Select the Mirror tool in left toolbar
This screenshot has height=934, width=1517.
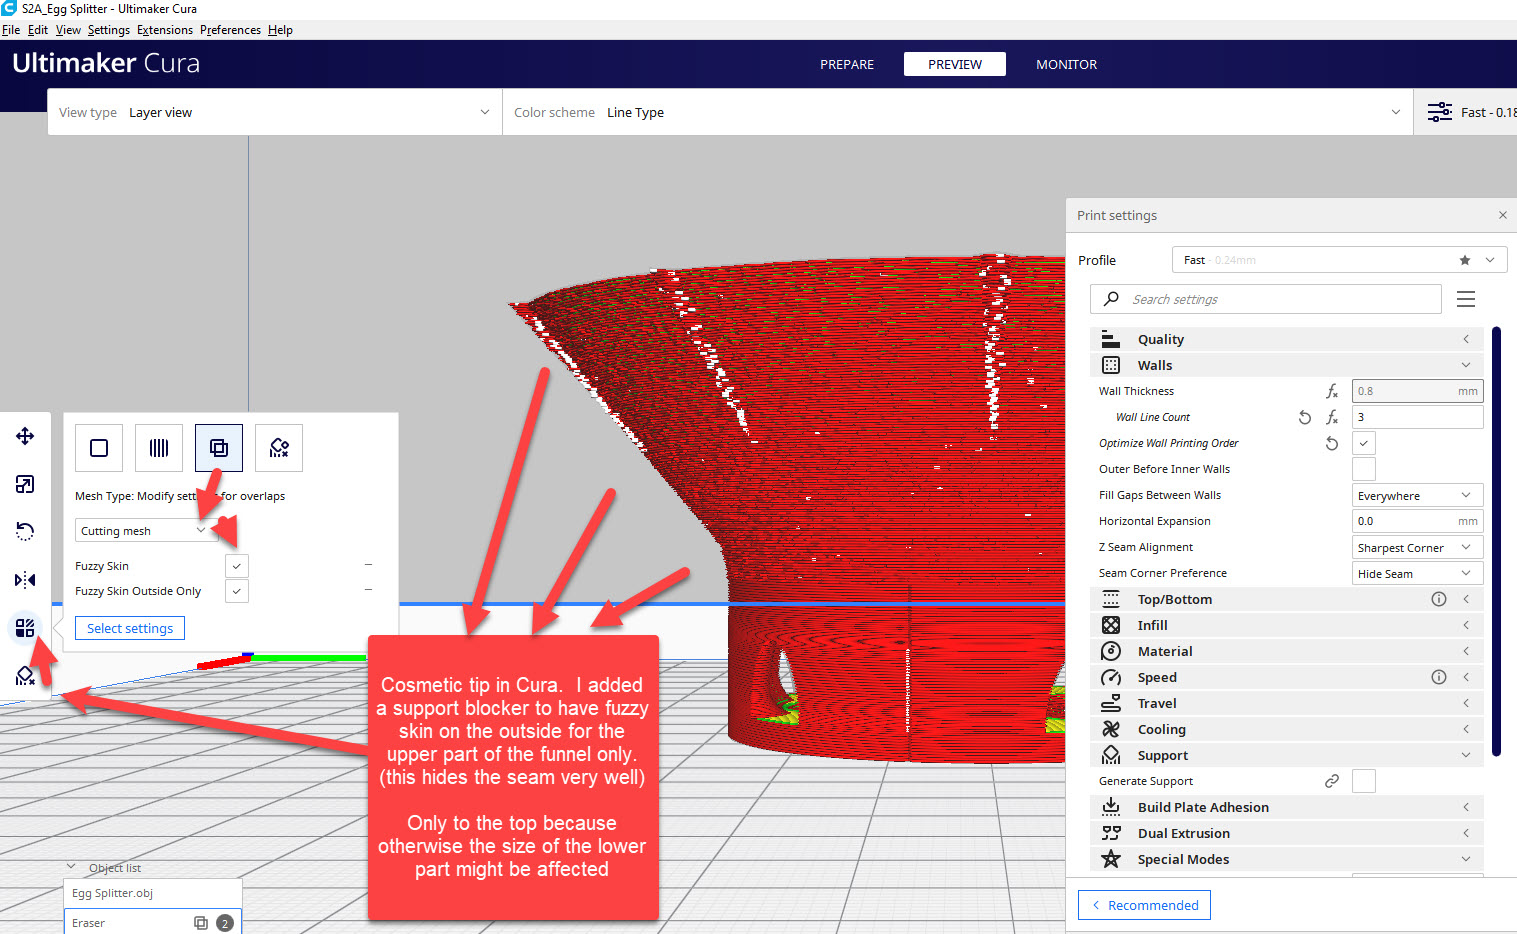[x=25, y=580]
